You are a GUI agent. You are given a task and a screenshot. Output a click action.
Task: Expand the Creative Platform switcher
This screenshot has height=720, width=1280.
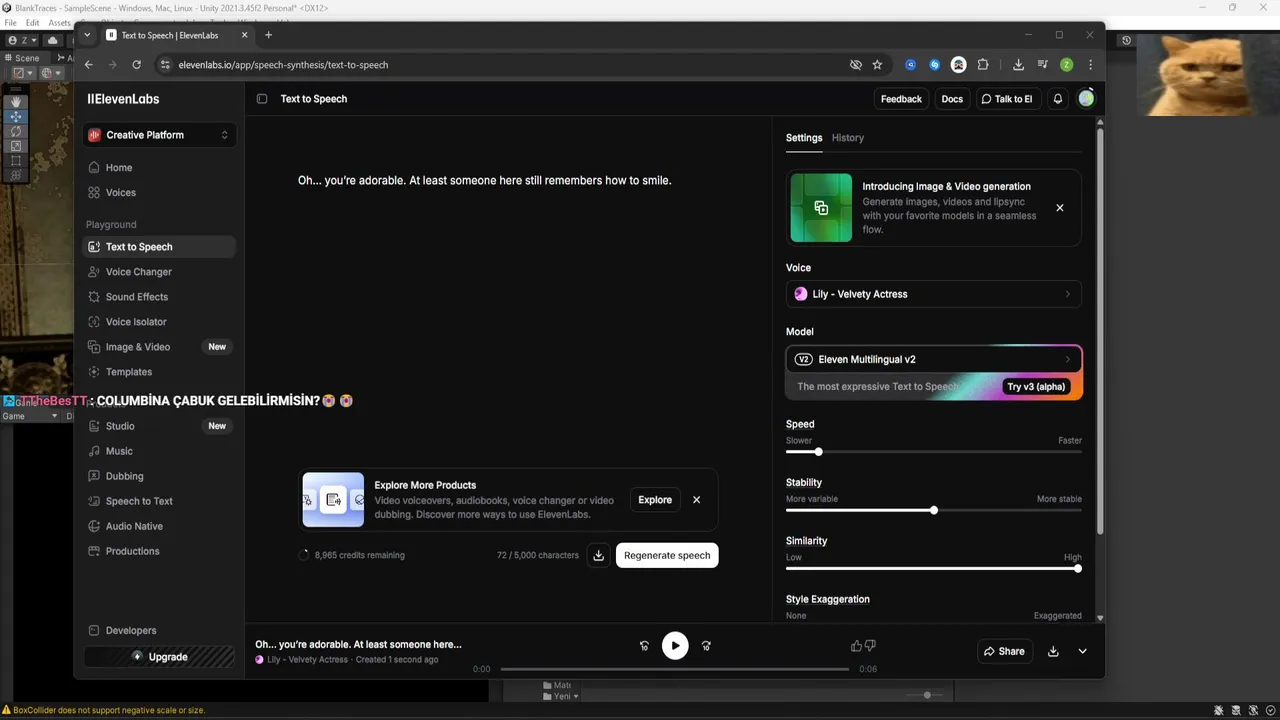tap(159, 135)
